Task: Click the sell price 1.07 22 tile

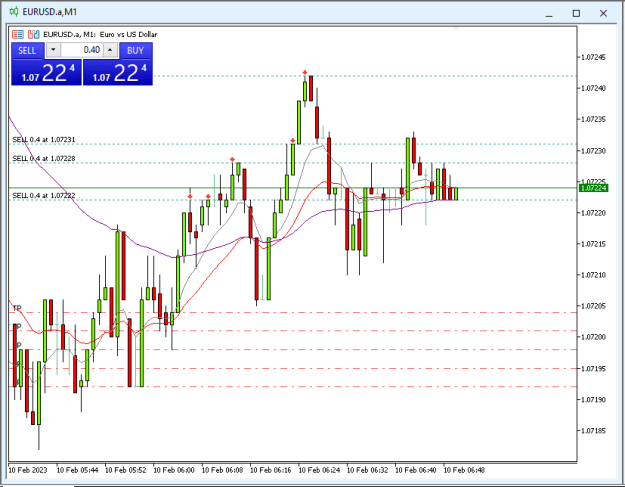Action: click(x=47, y=73)
